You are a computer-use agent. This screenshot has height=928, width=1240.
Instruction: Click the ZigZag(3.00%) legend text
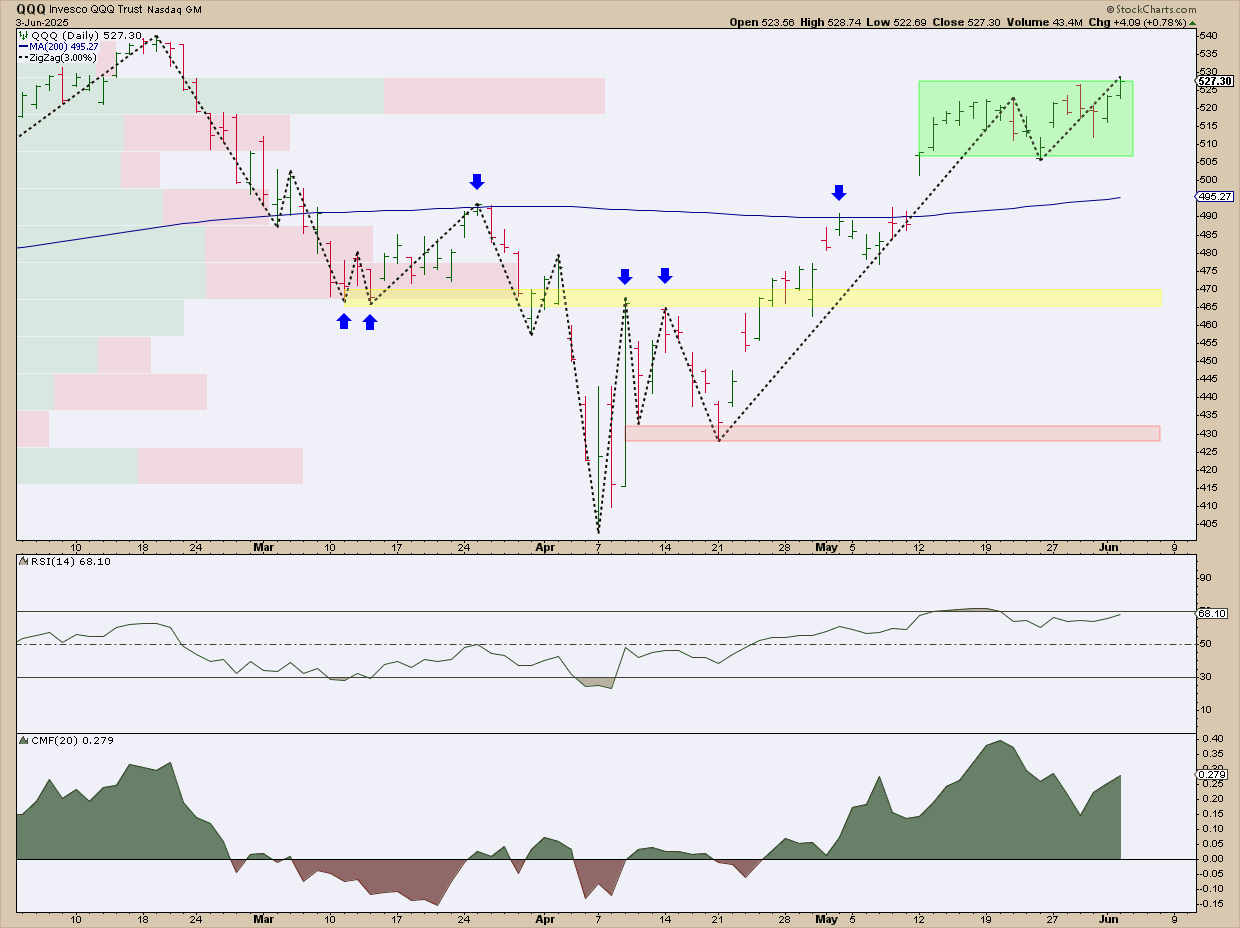[62, 57]
